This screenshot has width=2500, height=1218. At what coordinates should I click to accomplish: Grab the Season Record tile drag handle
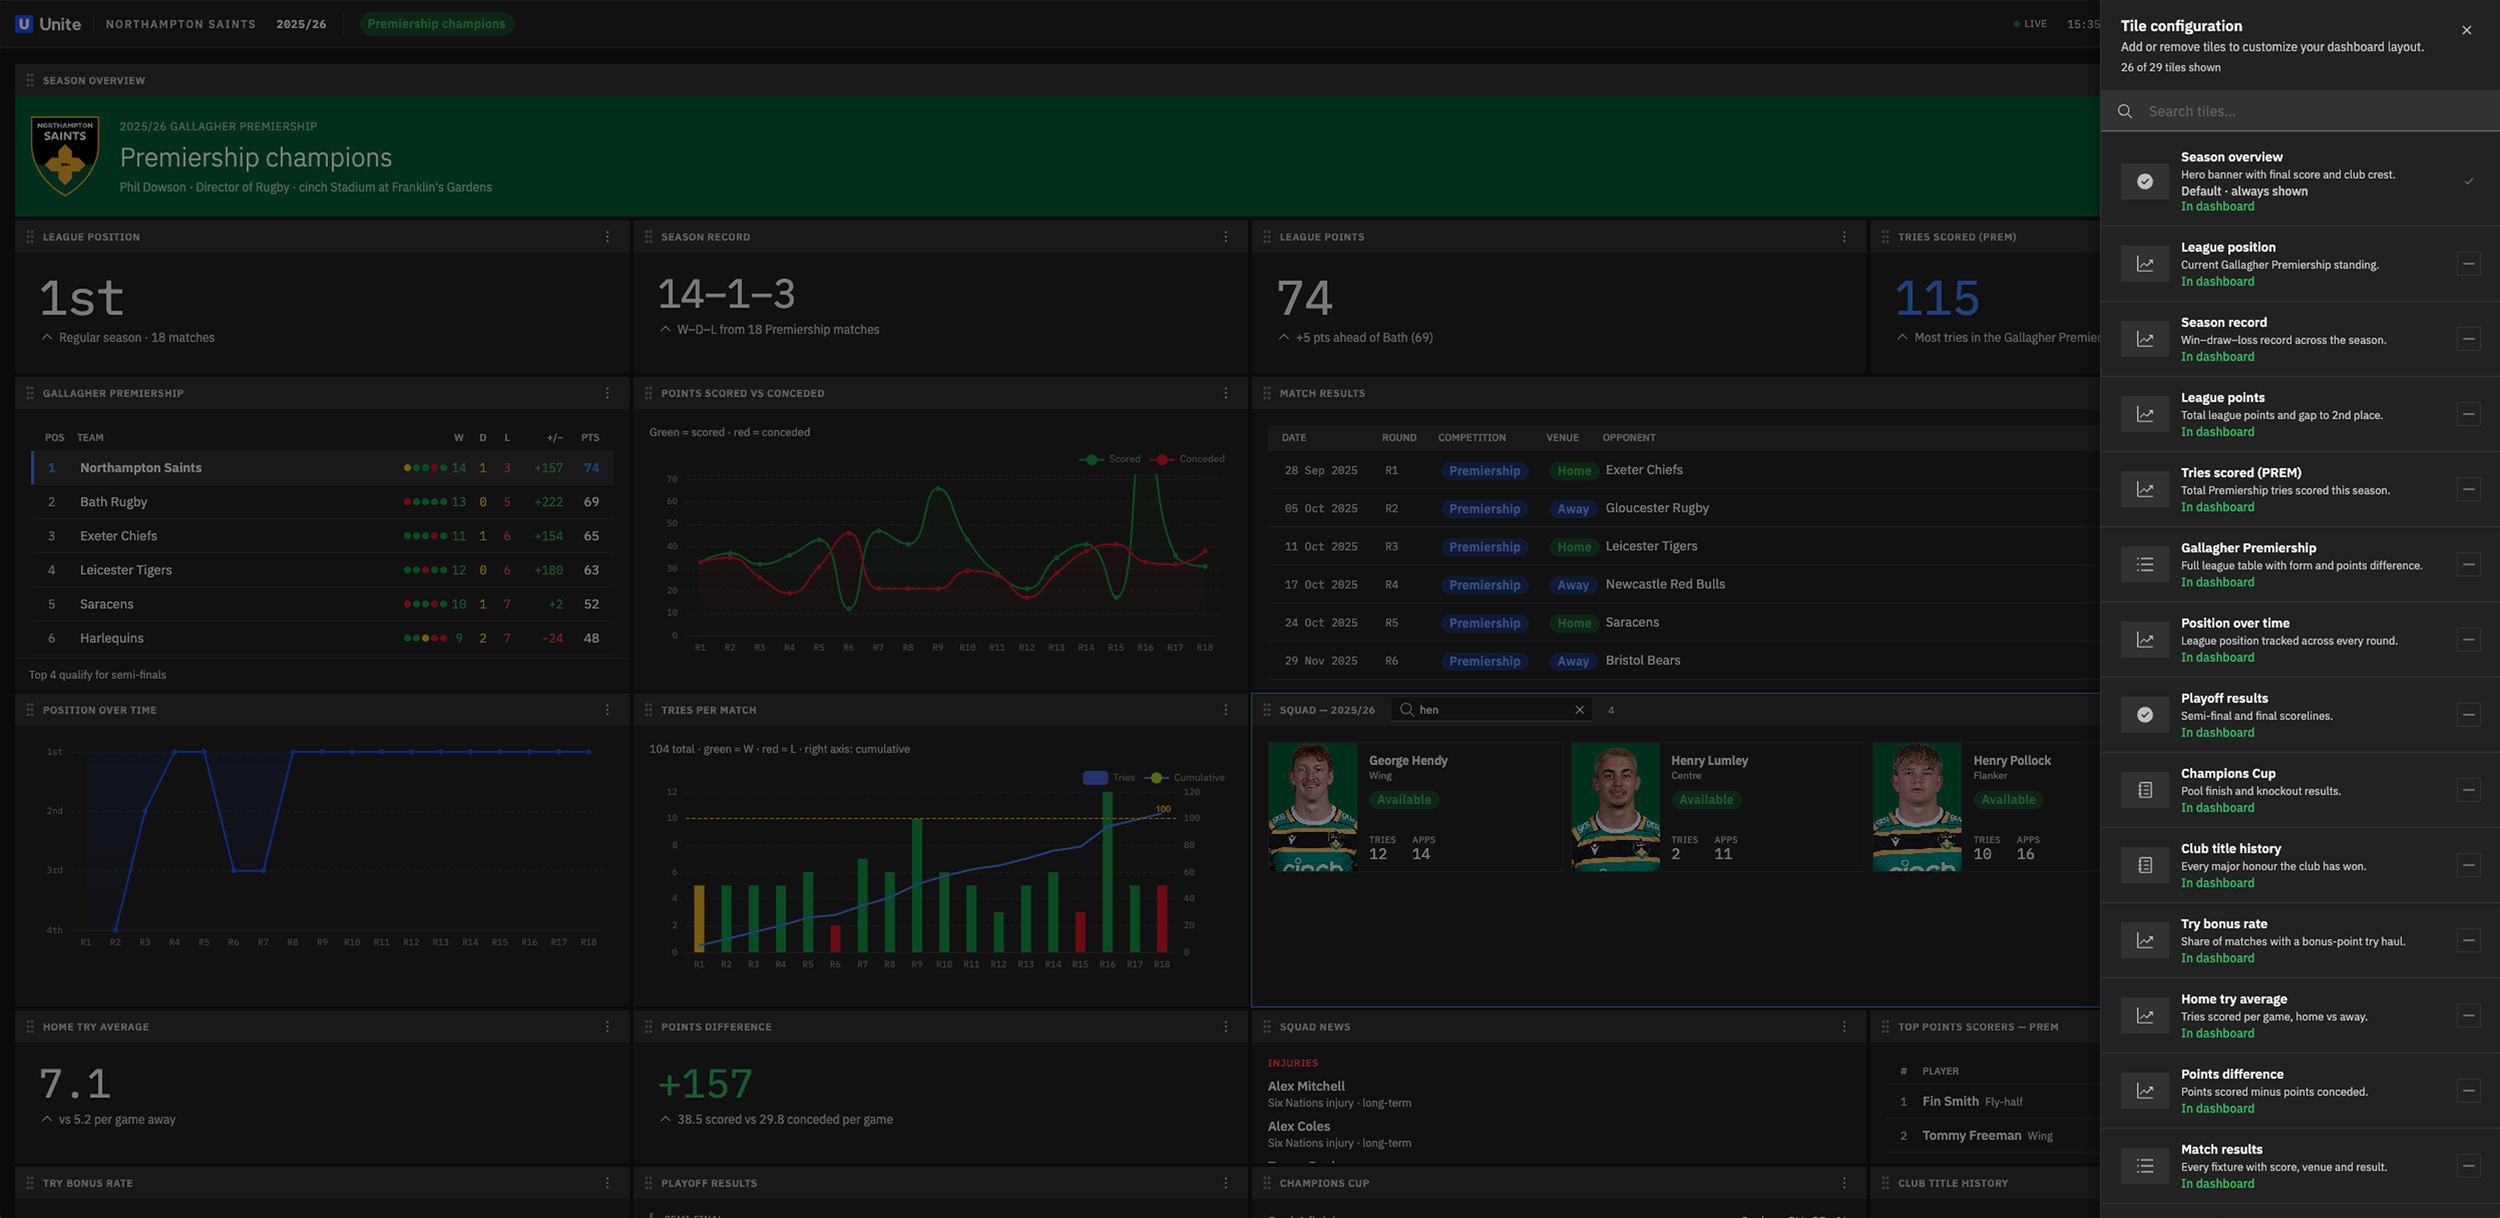648,237
